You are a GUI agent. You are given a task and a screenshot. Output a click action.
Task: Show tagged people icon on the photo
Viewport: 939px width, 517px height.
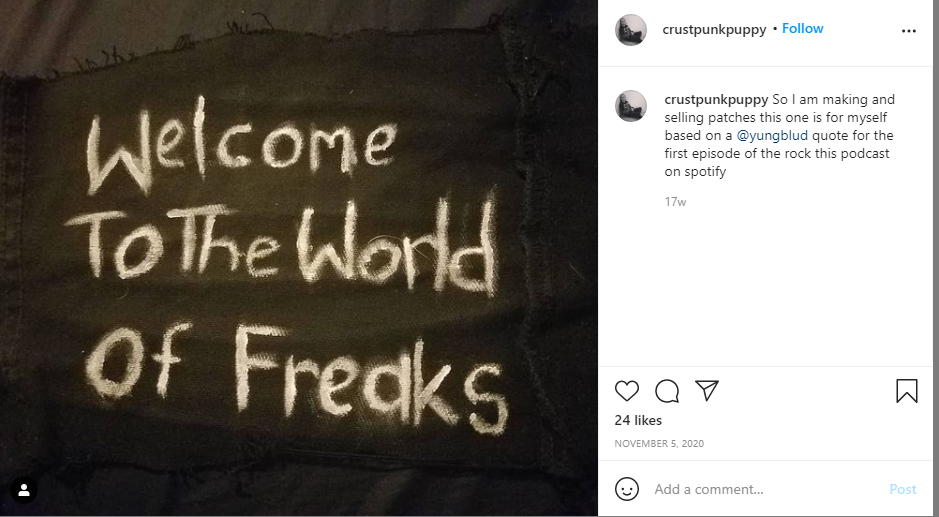[24, 490]
